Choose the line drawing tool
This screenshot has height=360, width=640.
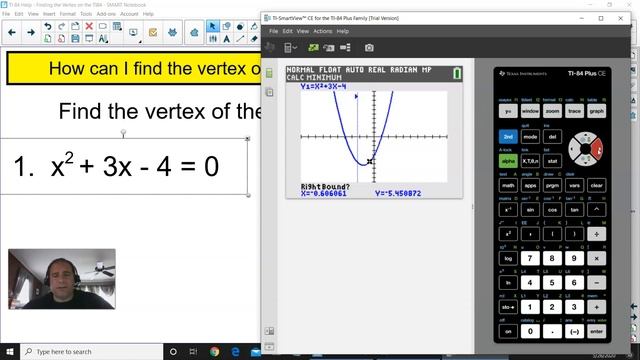[x=240, y=39]
